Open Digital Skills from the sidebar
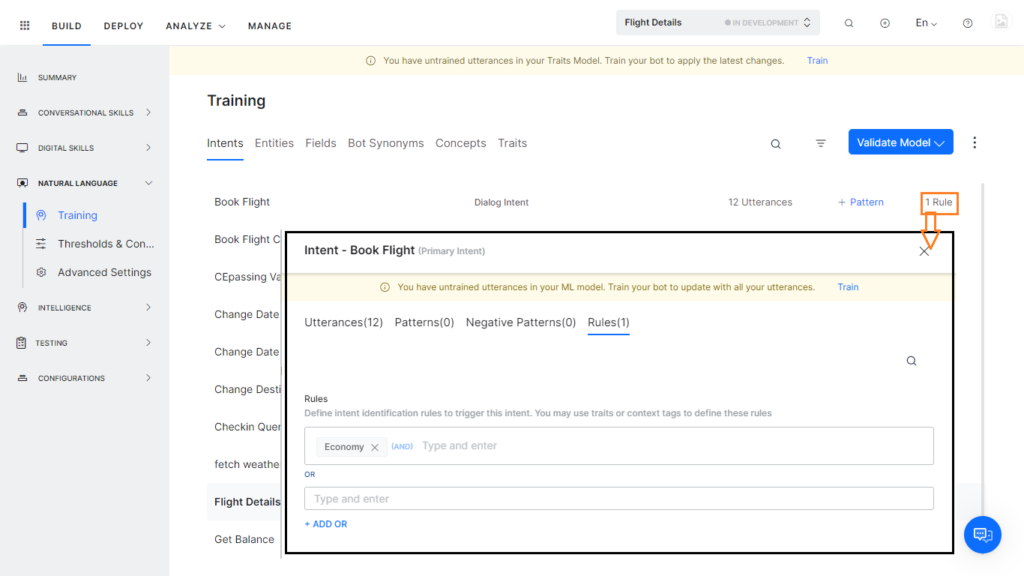 [x=22, y=147]
